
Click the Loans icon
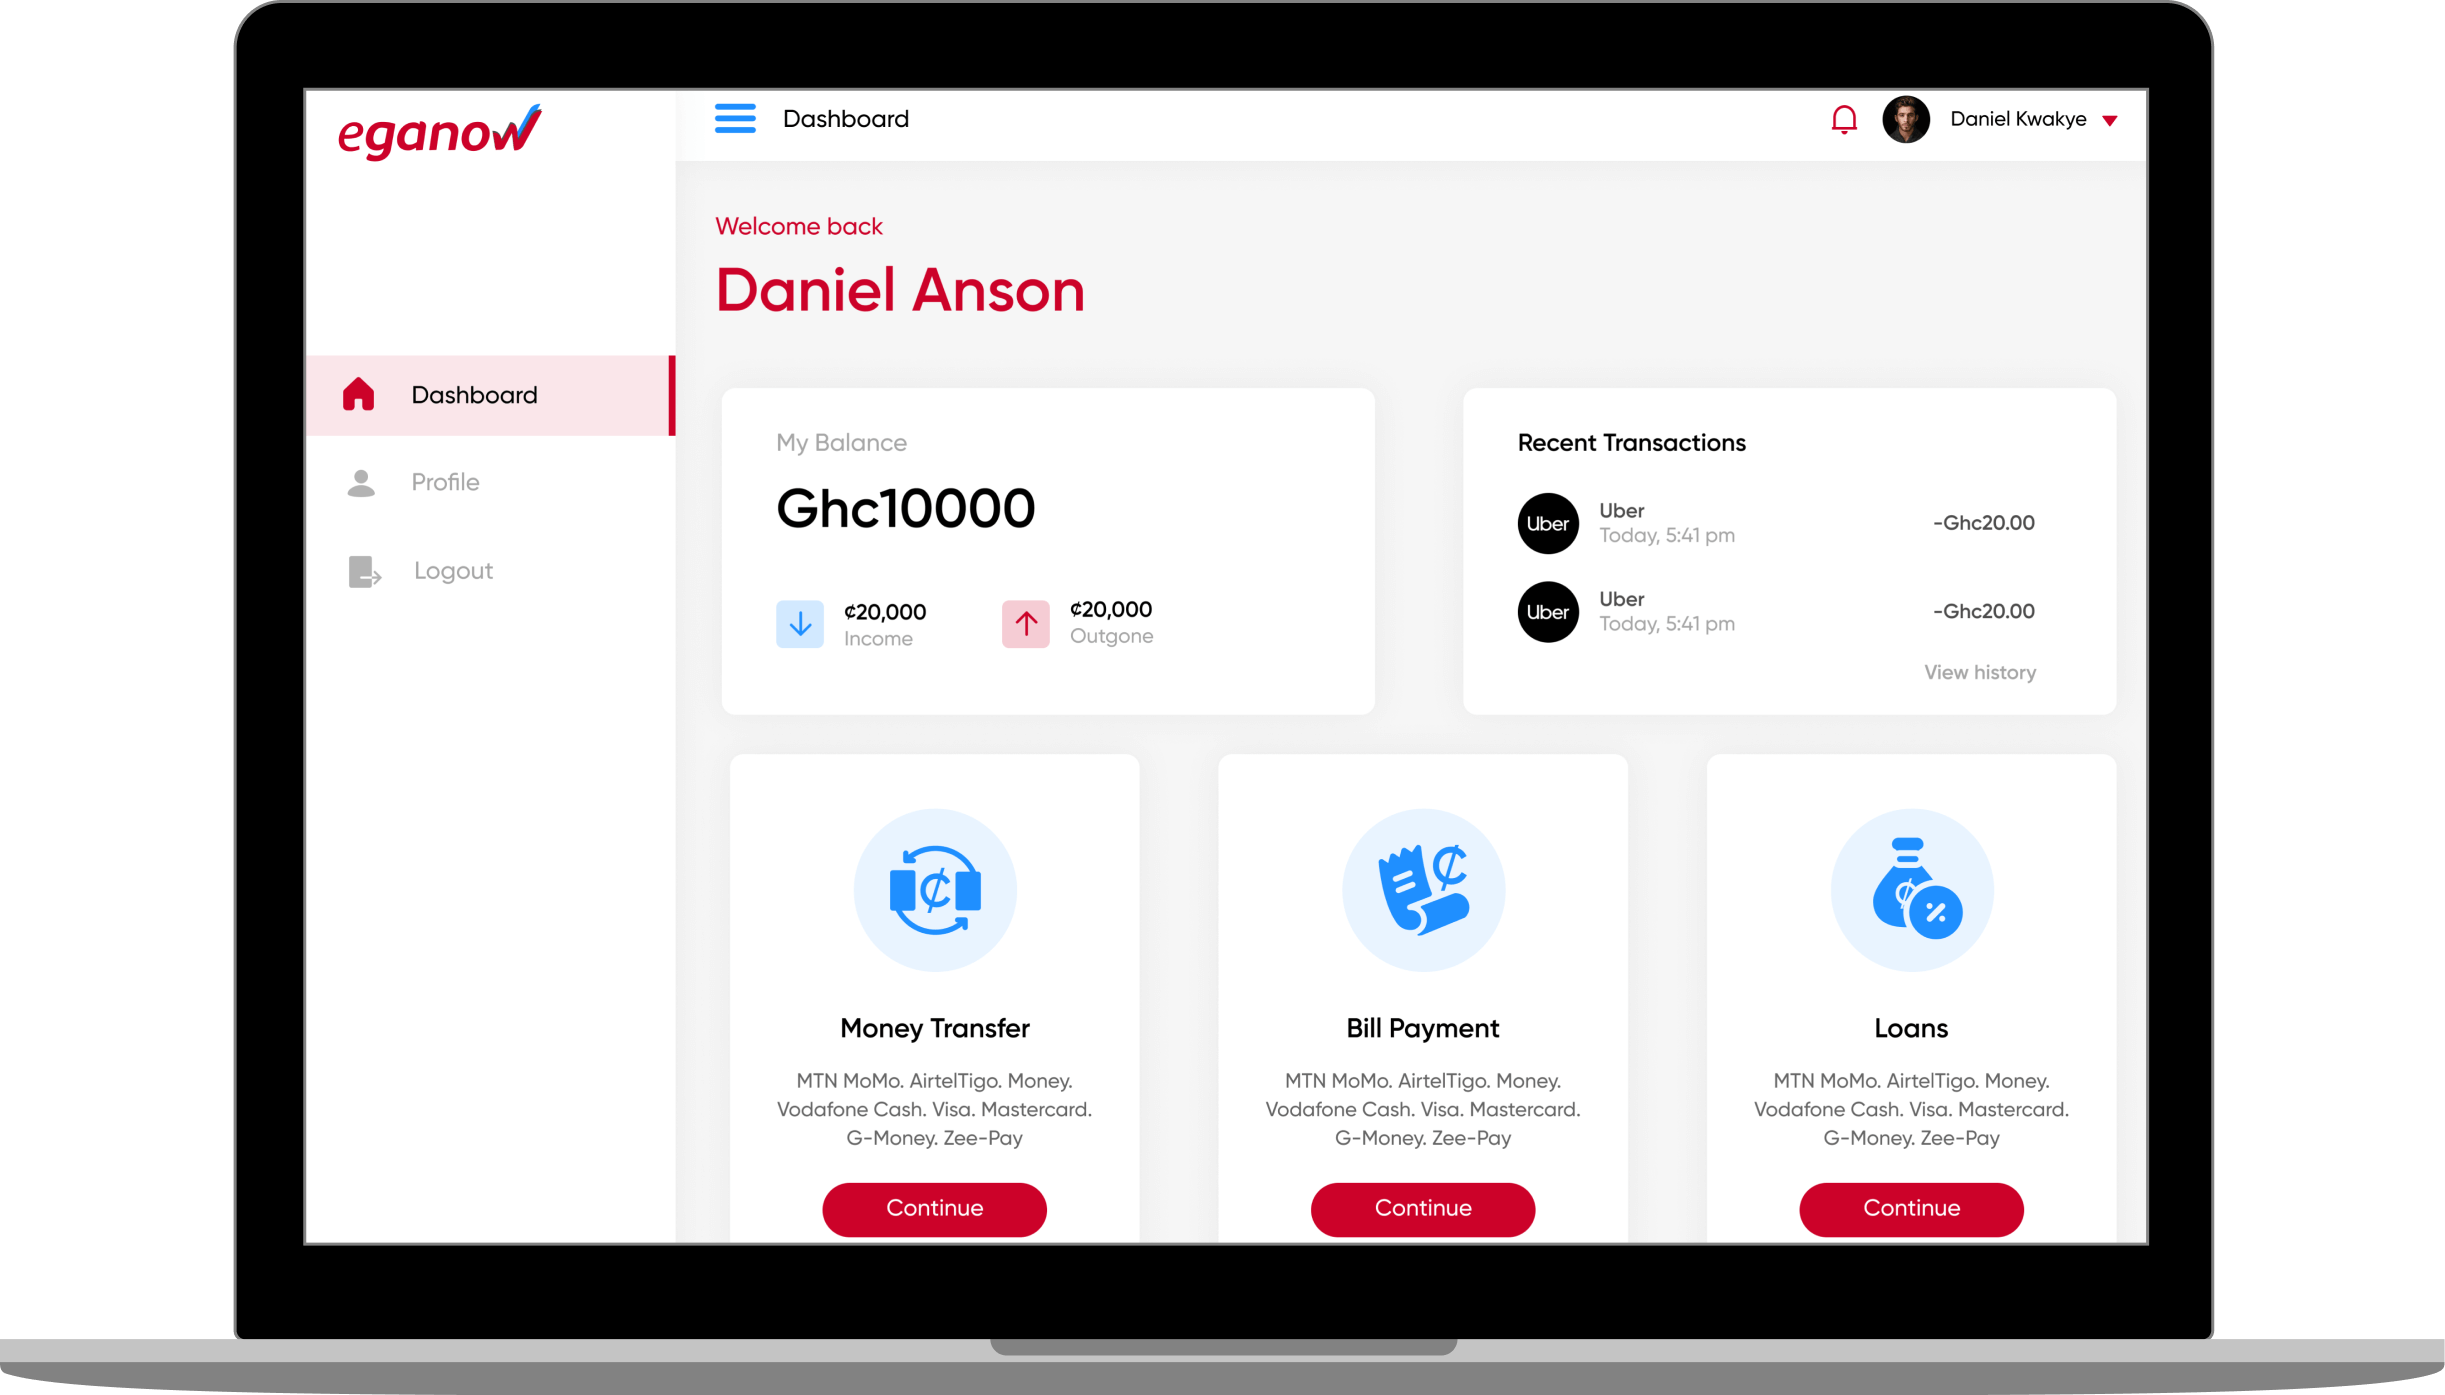coord(1909,890)
